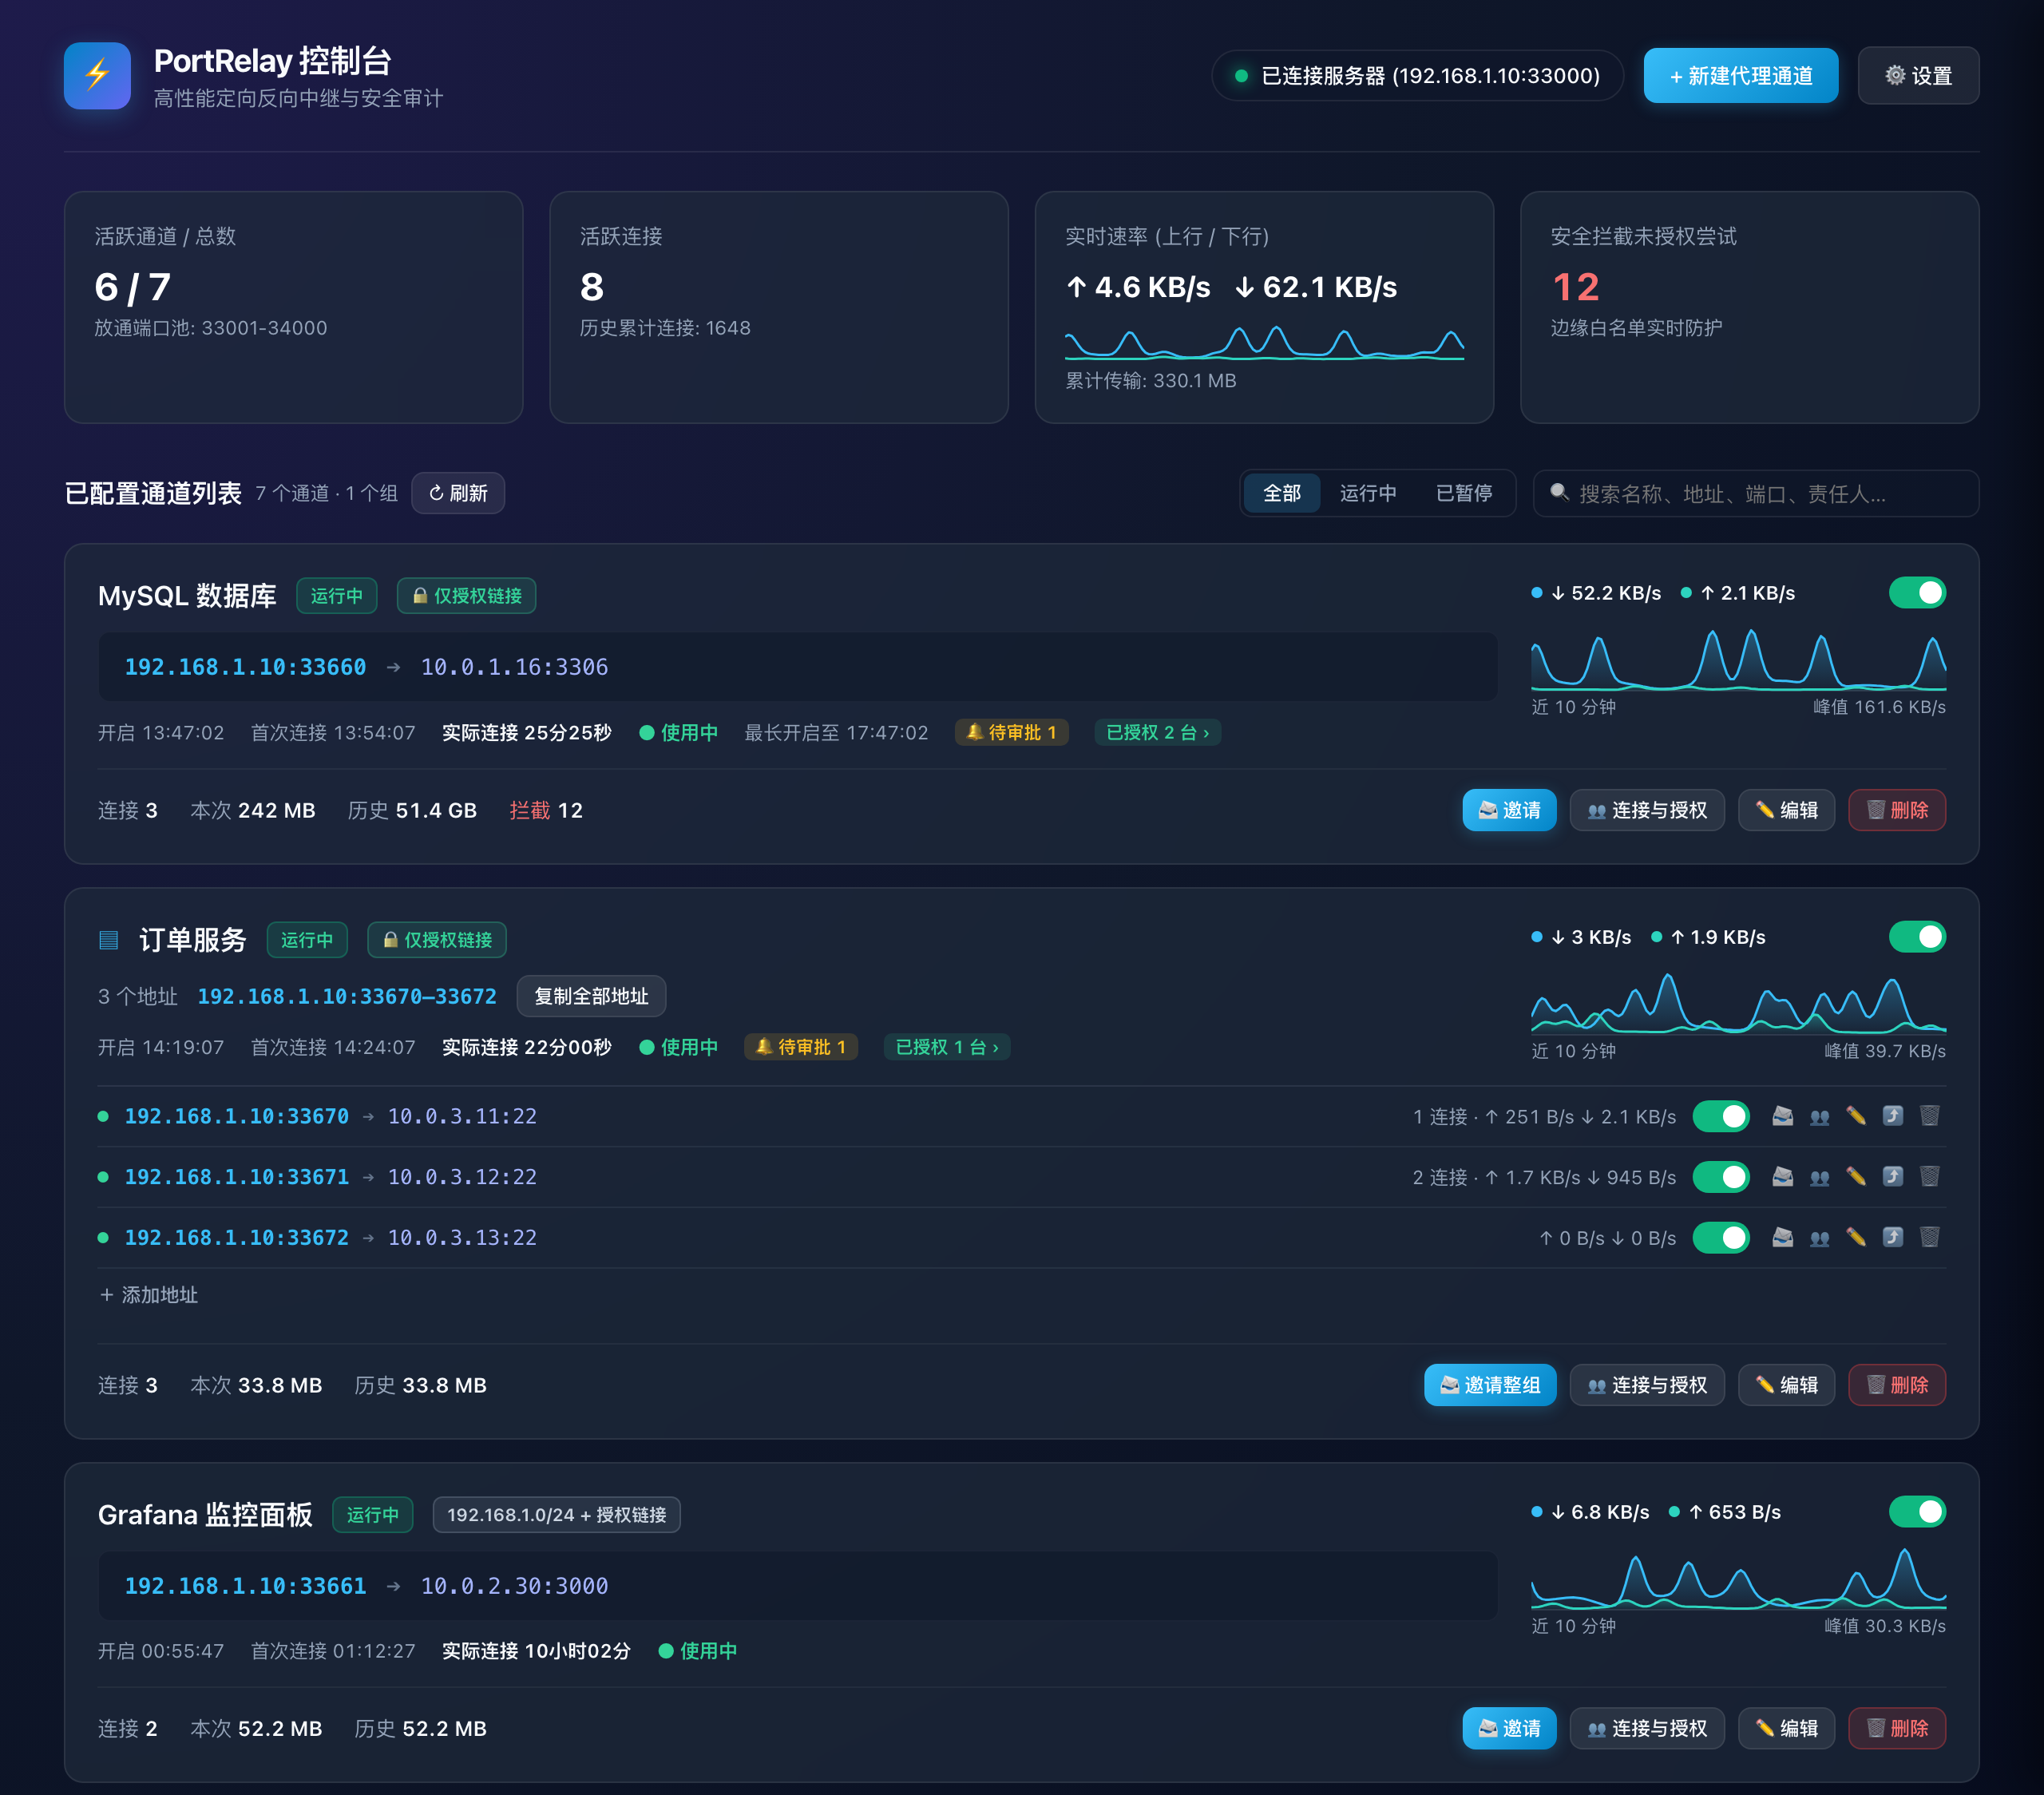Click invite envelope icon for 192.168.1.10:33670 row
Screen dimensions: 2044x1795
pos(1782,1116)
